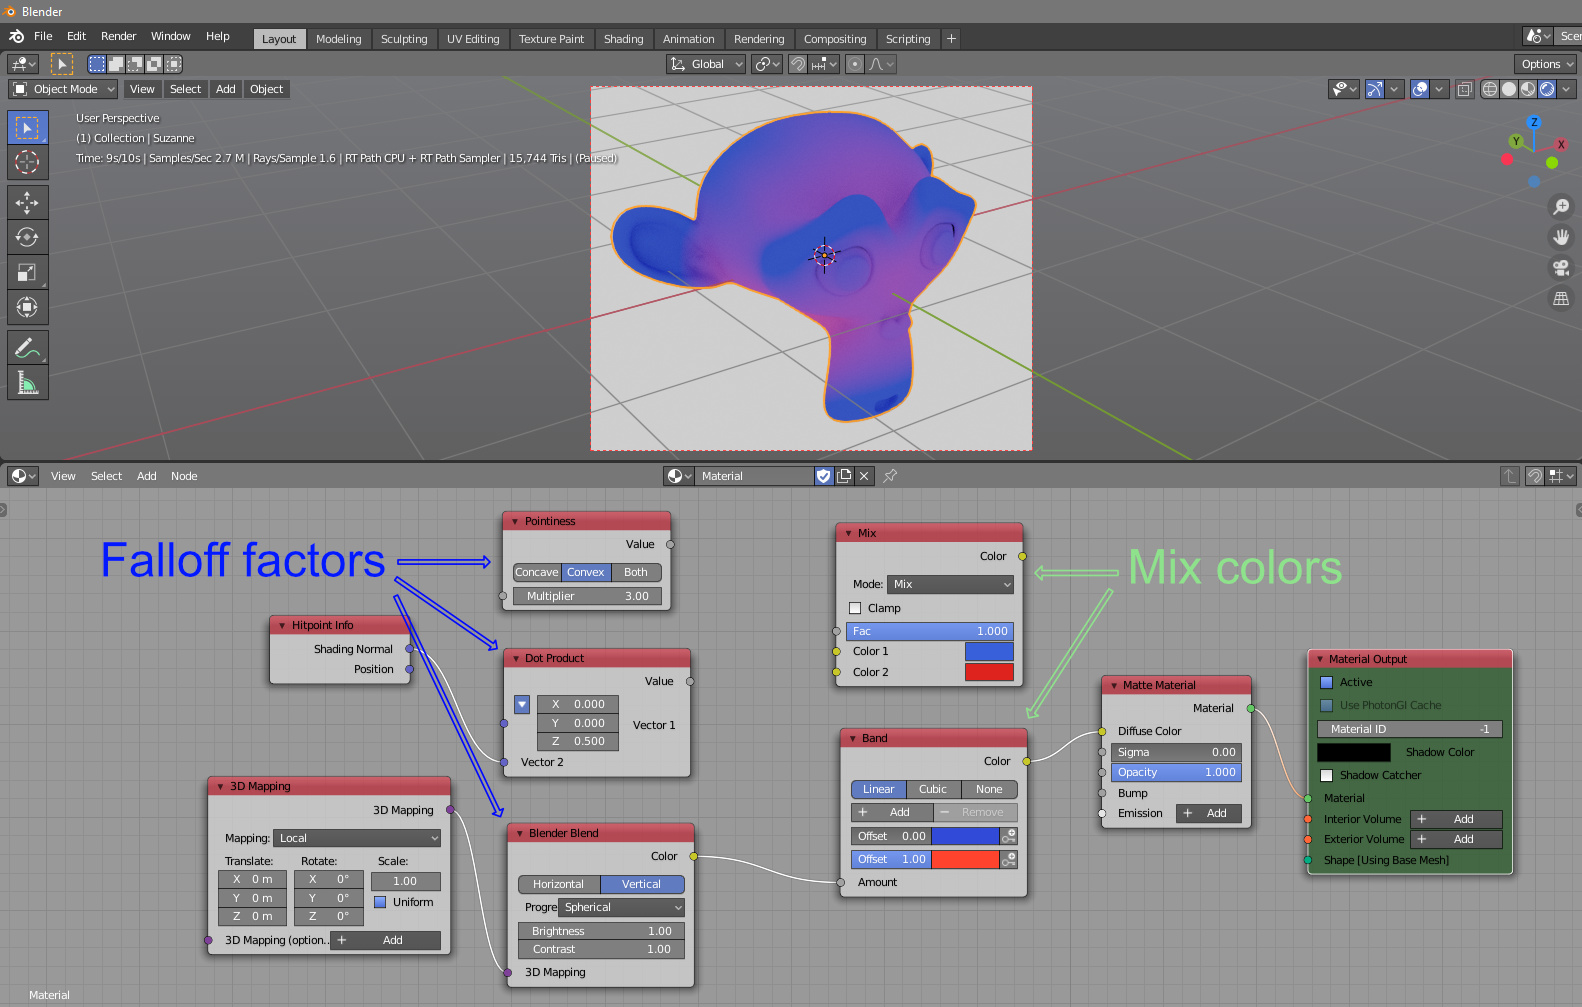Pin the material with pushpin icon
This screenshot has width=1582, height=1007.
coord(890,476)
